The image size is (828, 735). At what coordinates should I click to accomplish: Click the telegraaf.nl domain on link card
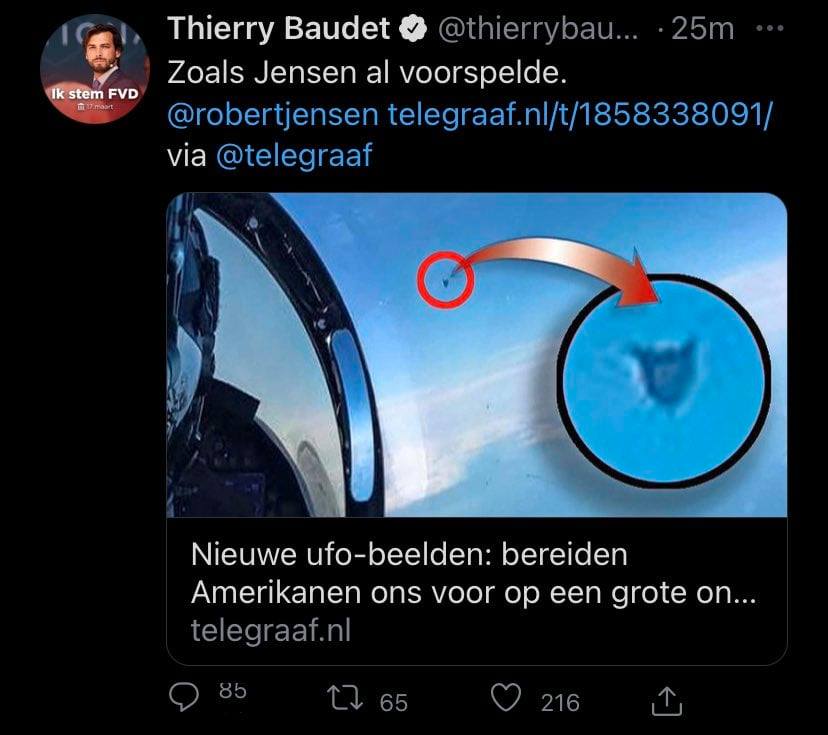click(x=271, y=630)
